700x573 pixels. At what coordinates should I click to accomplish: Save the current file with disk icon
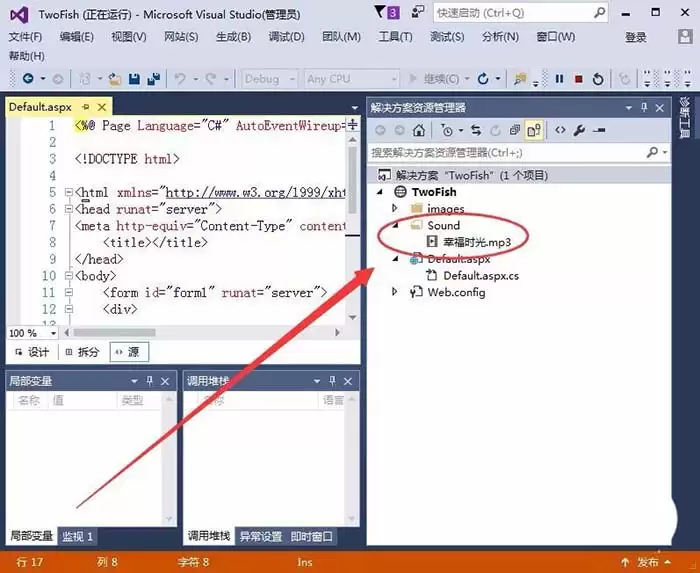[x=134, y=79]
